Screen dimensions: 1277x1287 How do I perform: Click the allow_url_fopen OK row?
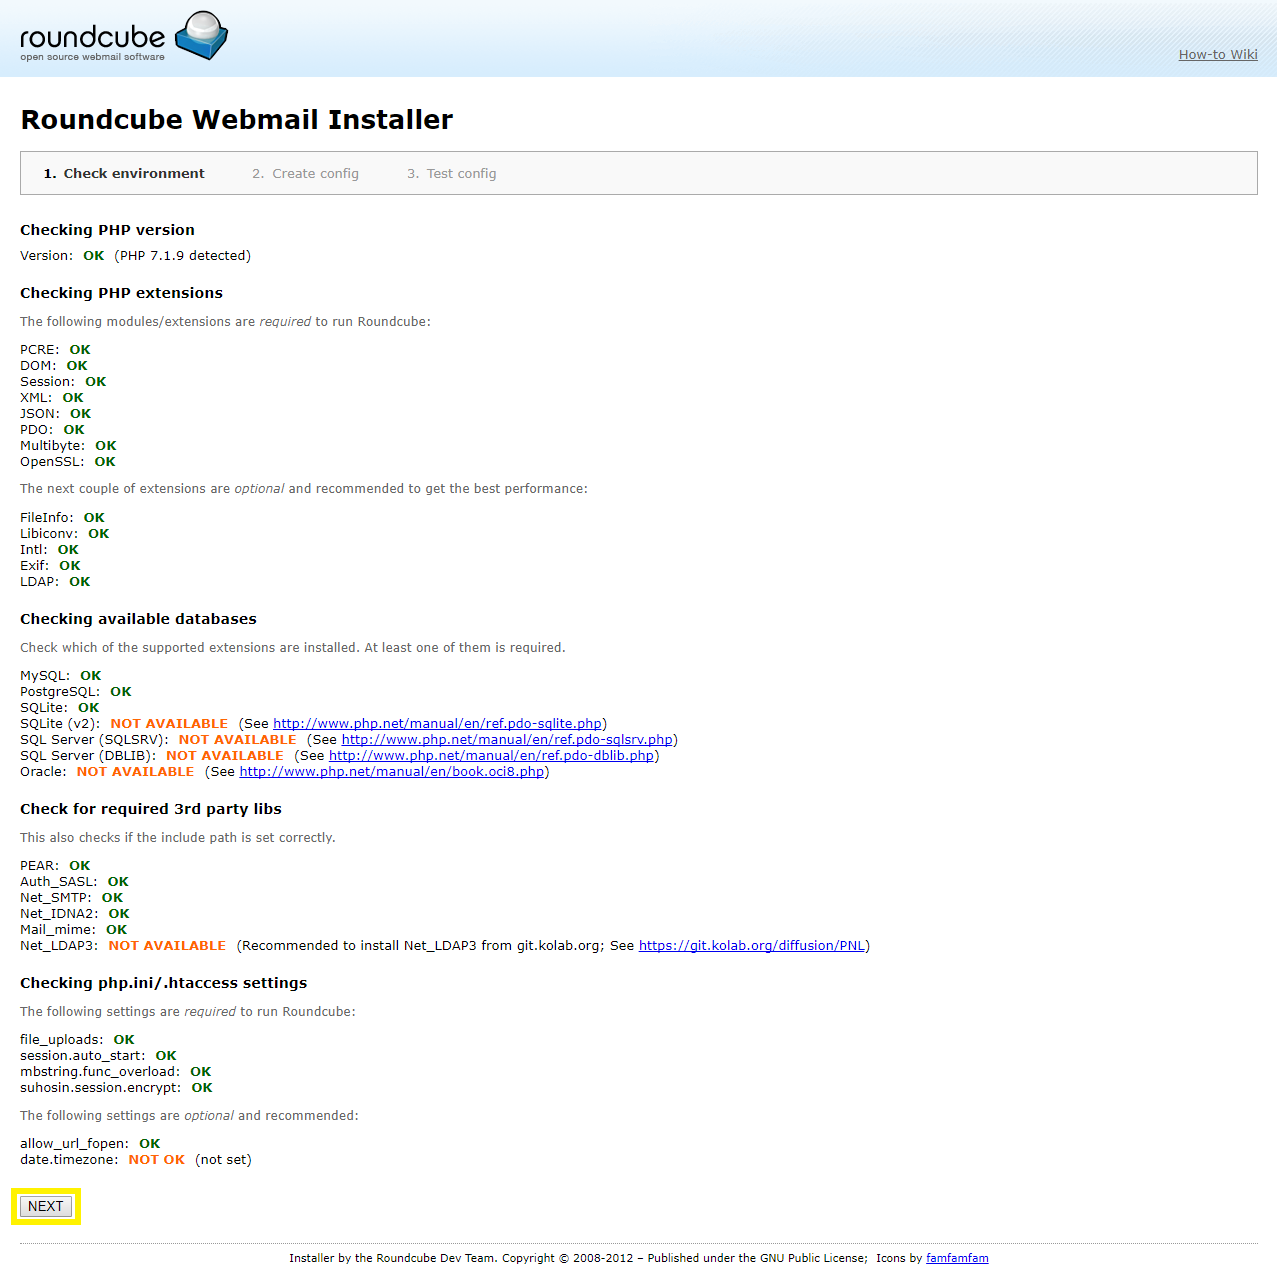click(x=90, y=1144)
